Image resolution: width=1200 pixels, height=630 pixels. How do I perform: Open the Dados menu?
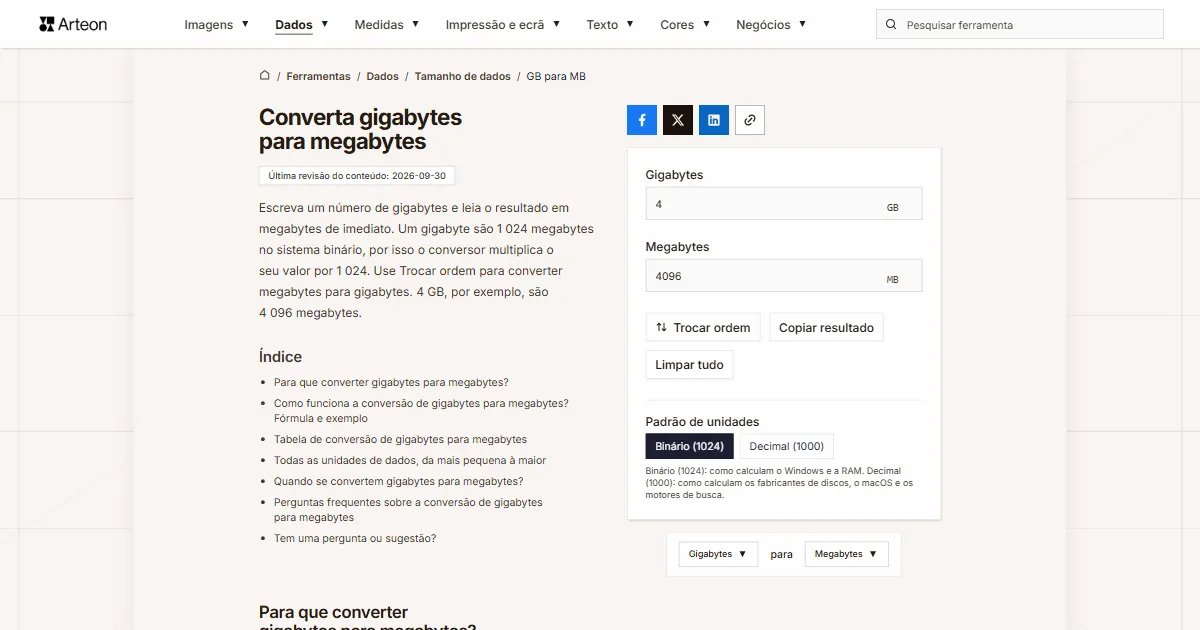(302, 25)
